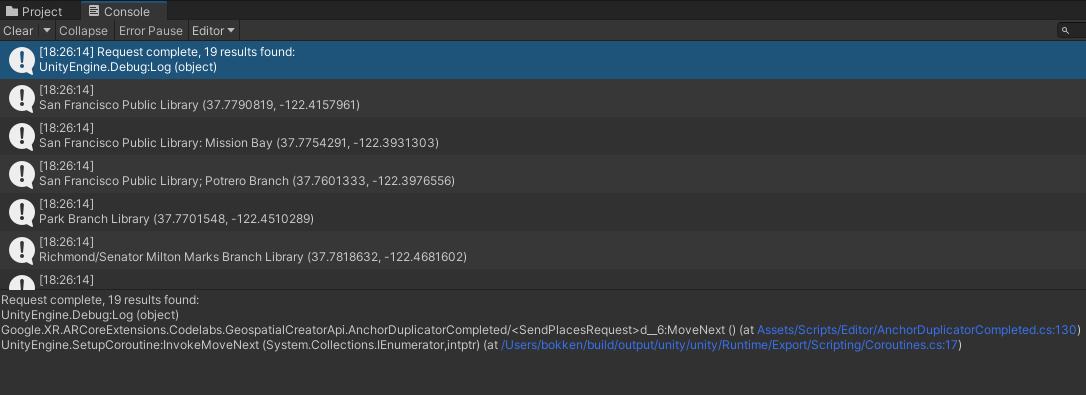Viewport: 1086px width, 395px height.
Task: Toggle Error Pause
Action: click(150, 30)
